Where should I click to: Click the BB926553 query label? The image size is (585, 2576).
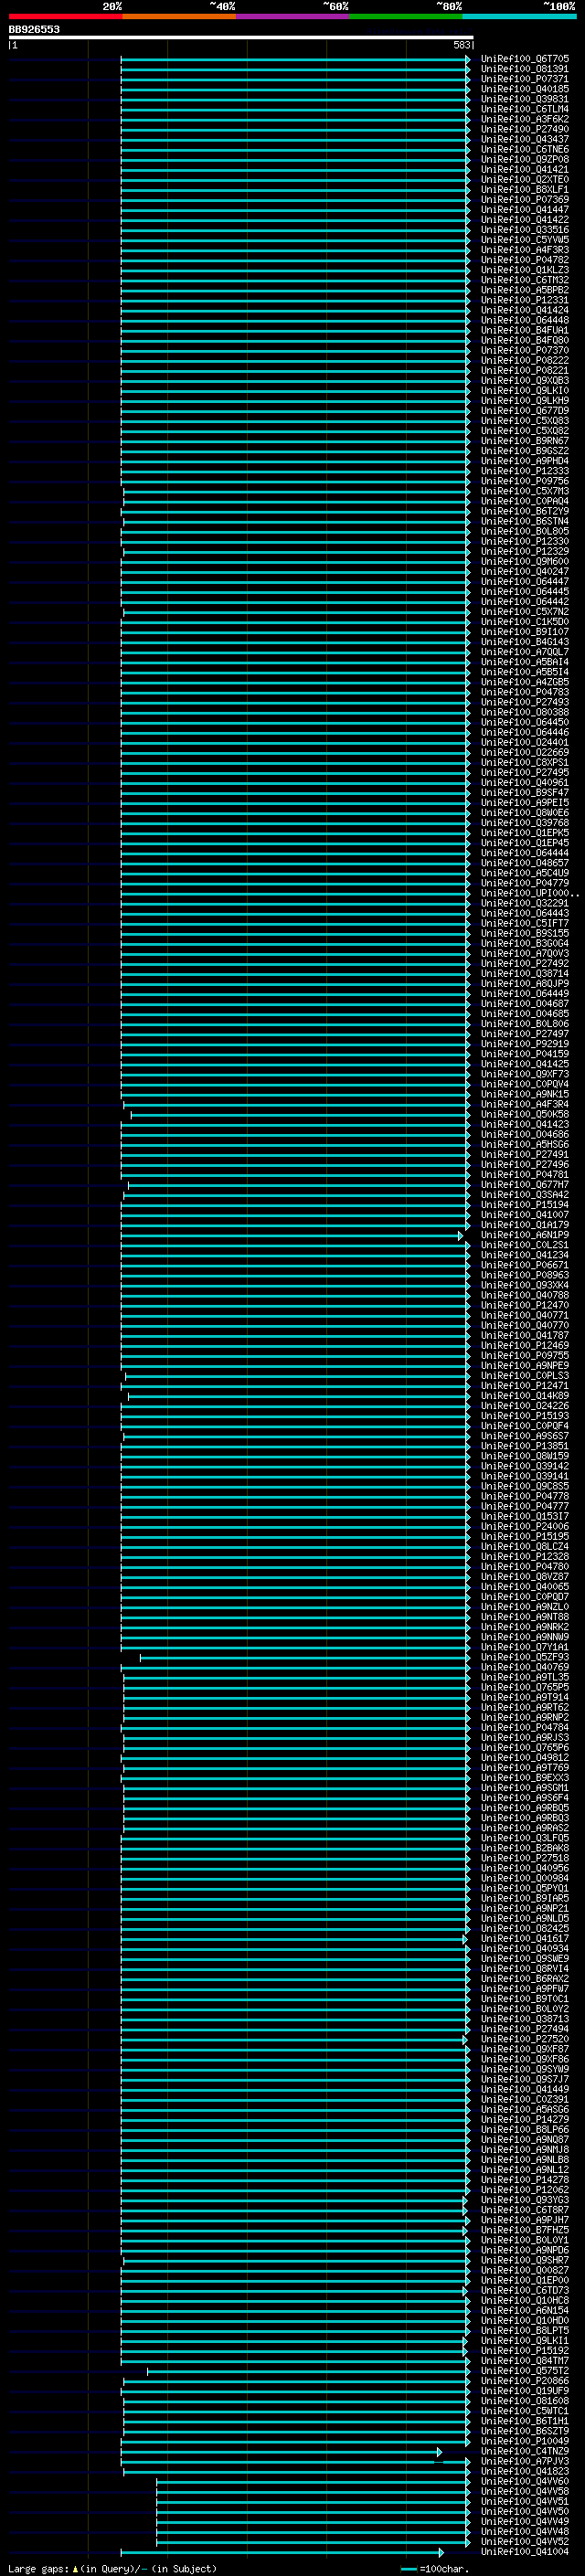tap(34, 29)
